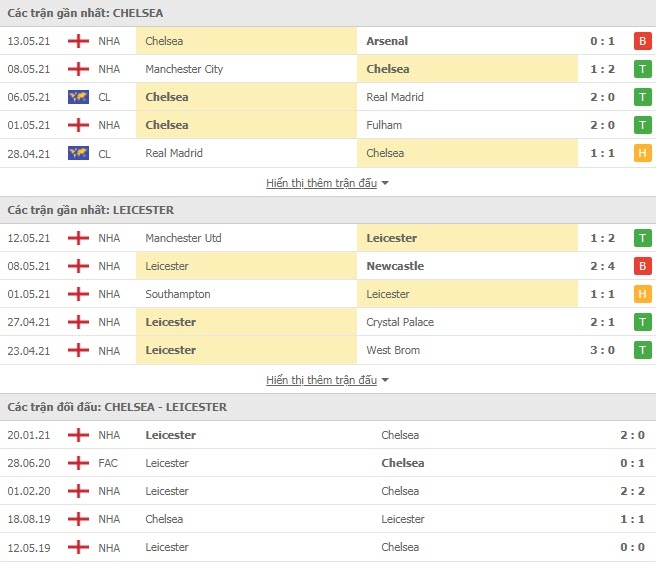Image resolution: width=656 pixels, height=565 pixels.
Task: Select the Leicester vs Chelsea 20.01.21 head-to-head row
Action: click(328, 435)
